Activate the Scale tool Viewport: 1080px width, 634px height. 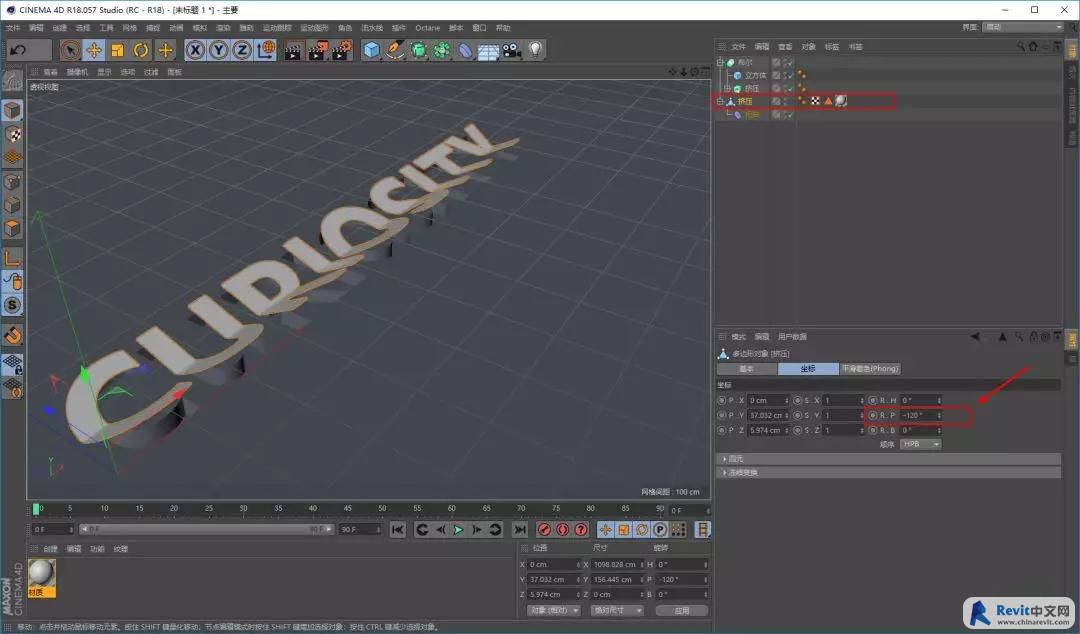point(117,50)
